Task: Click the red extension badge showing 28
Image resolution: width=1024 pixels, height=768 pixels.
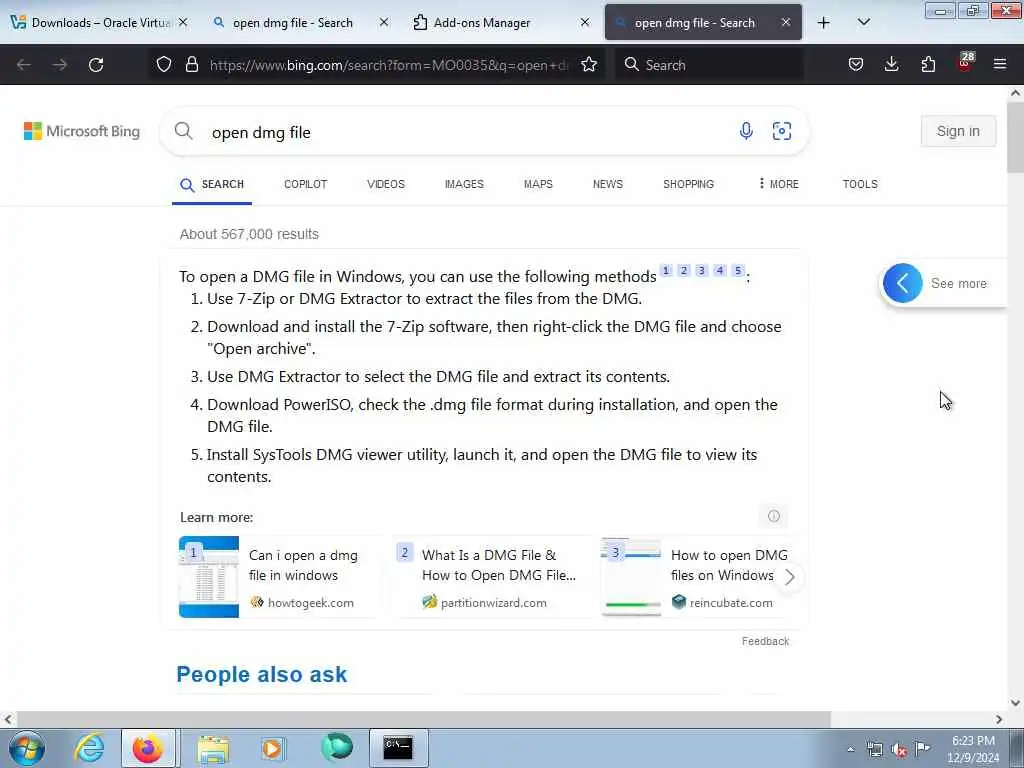Action: (x=965, y=63)
